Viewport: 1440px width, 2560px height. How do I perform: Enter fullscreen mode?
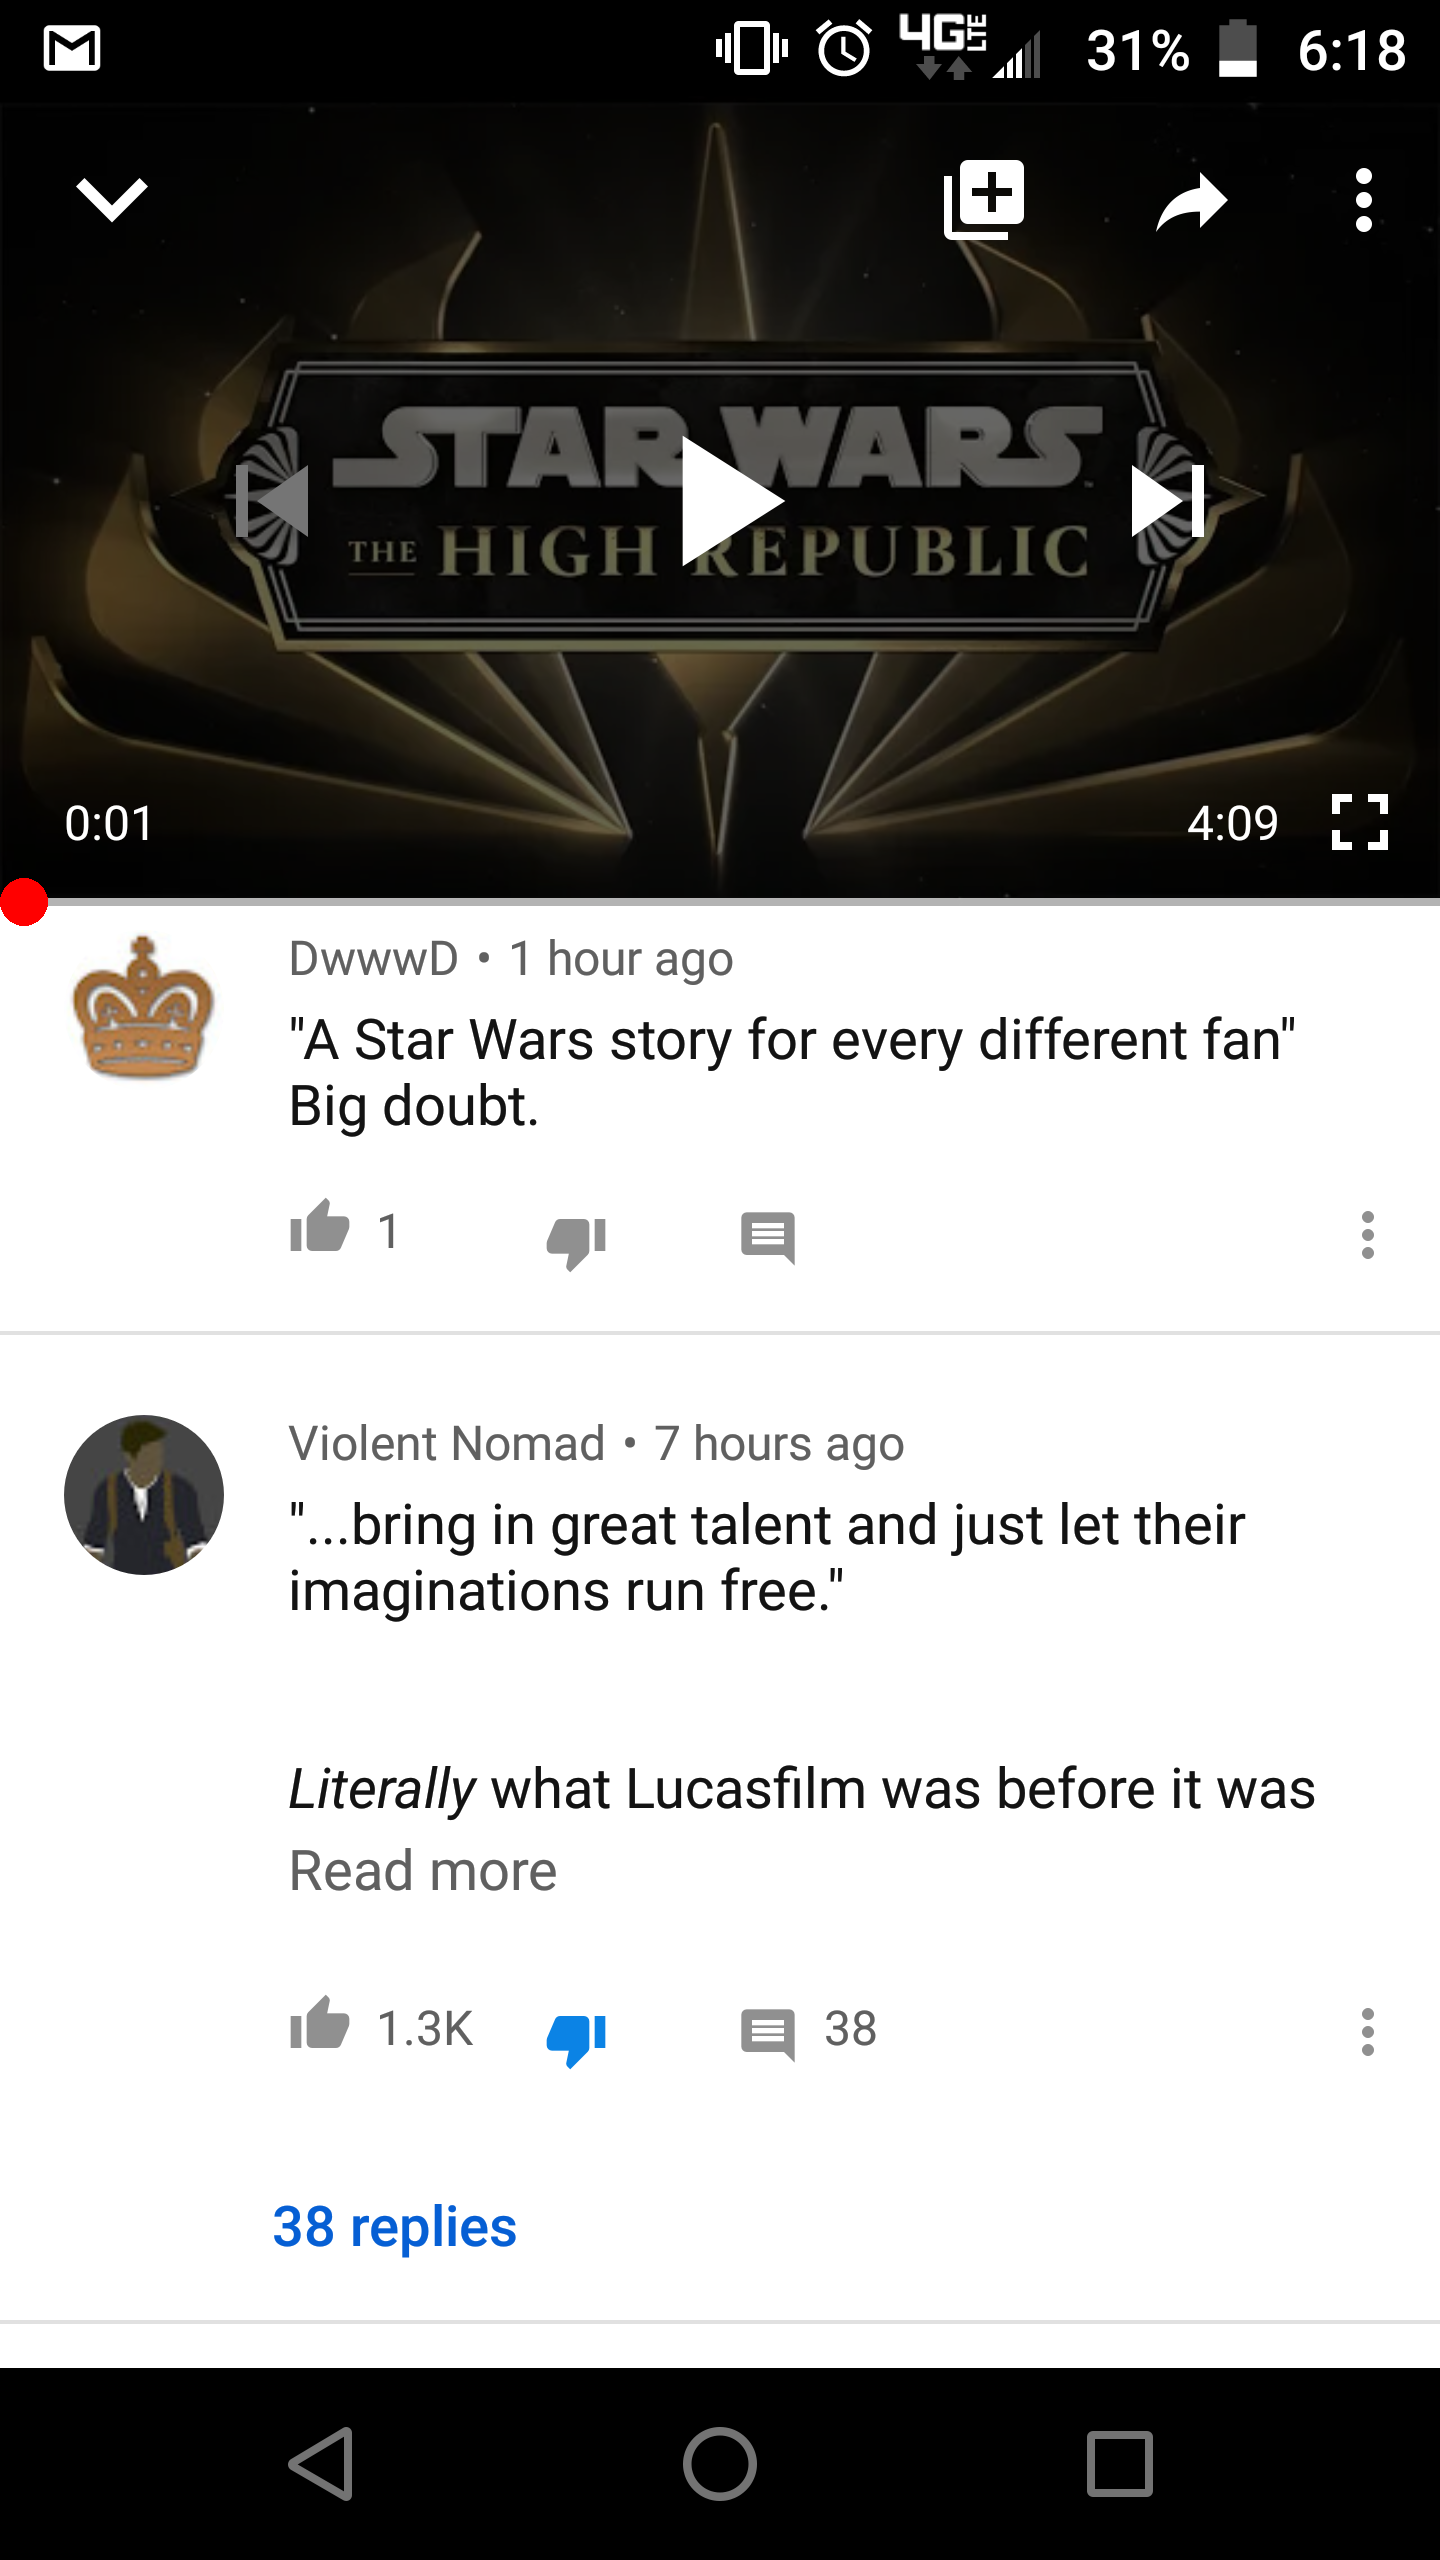[1360, 822]
